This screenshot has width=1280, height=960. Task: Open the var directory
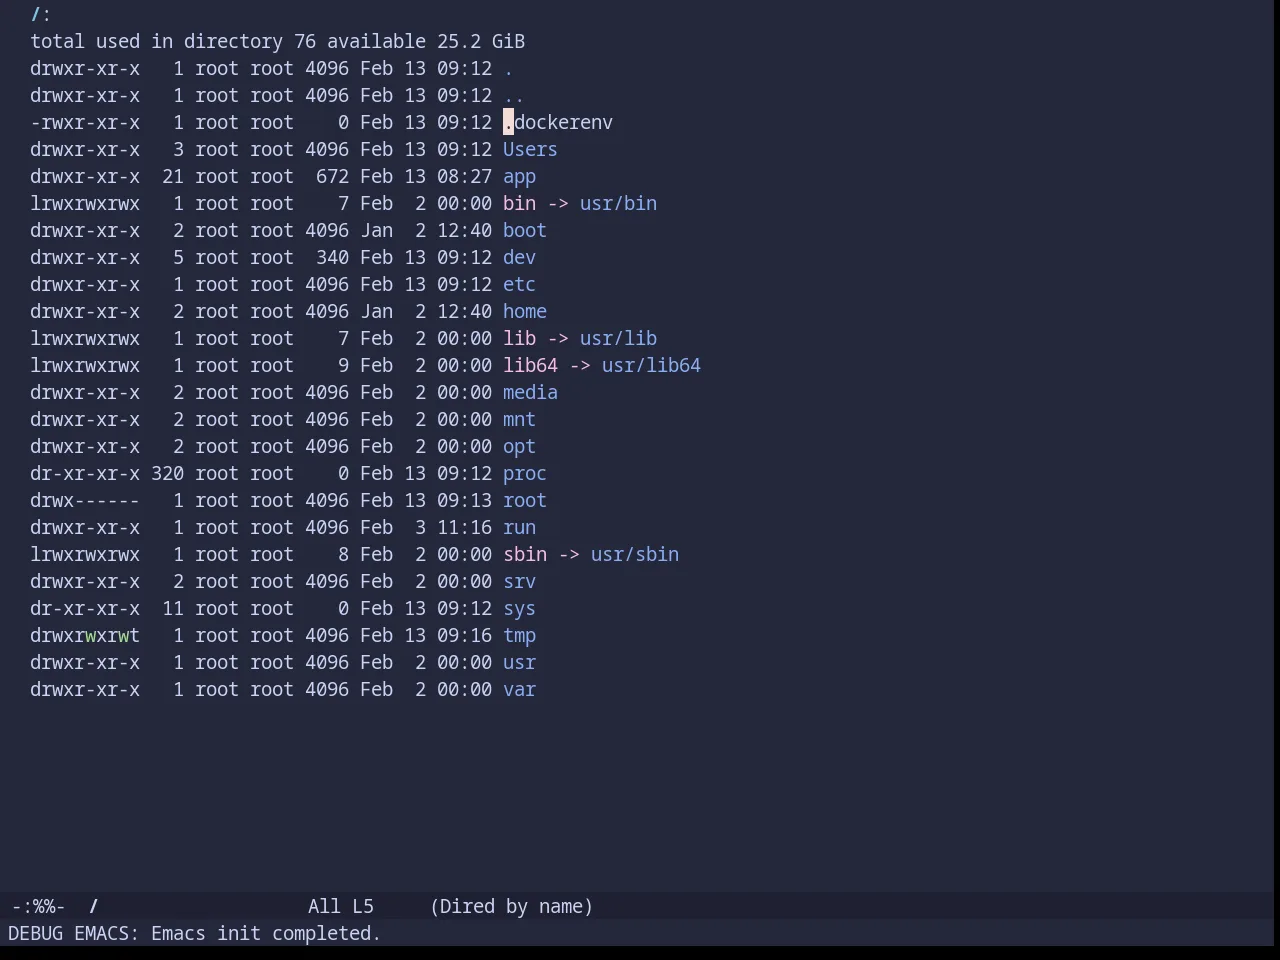coord(519,689)
